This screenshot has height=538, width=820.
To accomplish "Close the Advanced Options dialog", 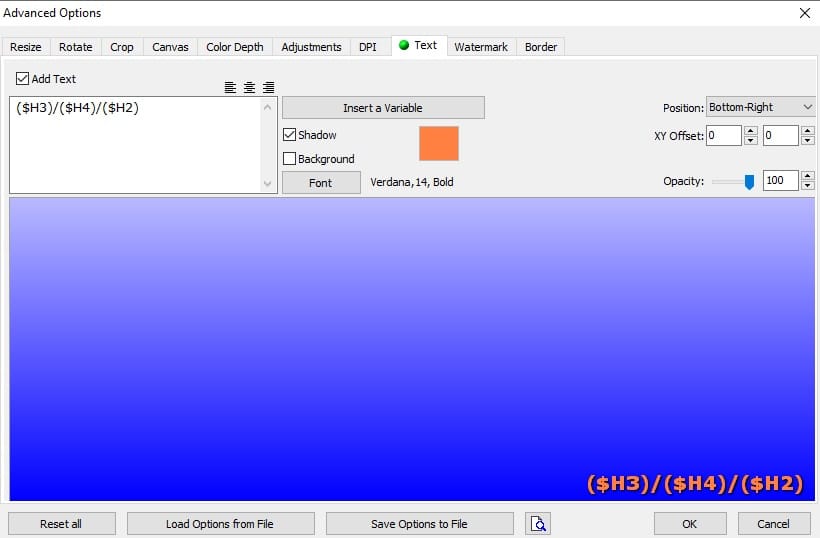I will 804,13.
